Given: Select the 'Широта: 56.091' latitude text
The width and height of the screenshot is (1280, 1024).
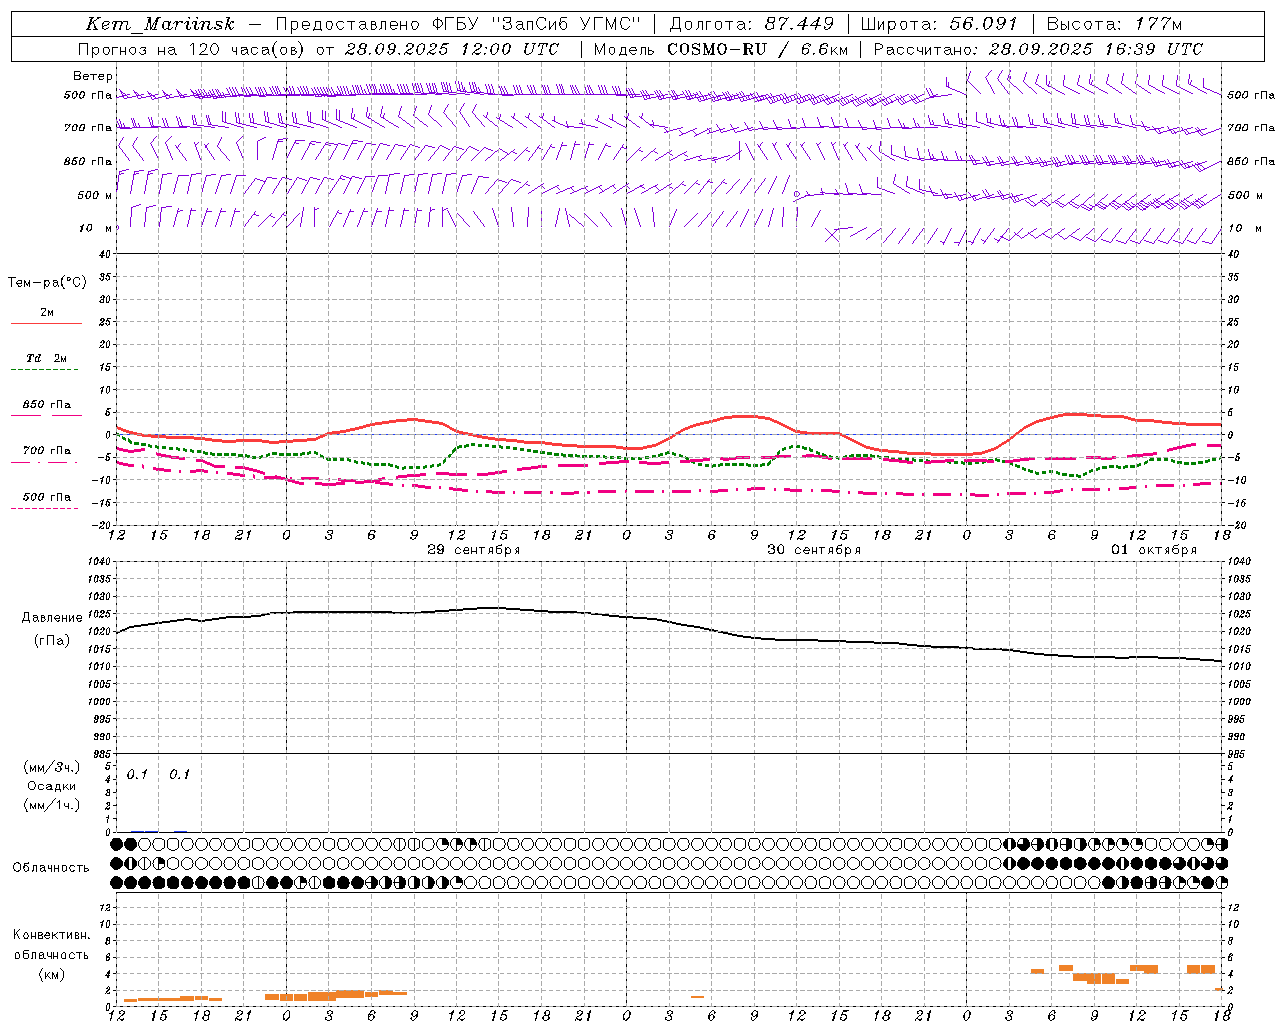Looking at the screenshot, I should [939, 24].
